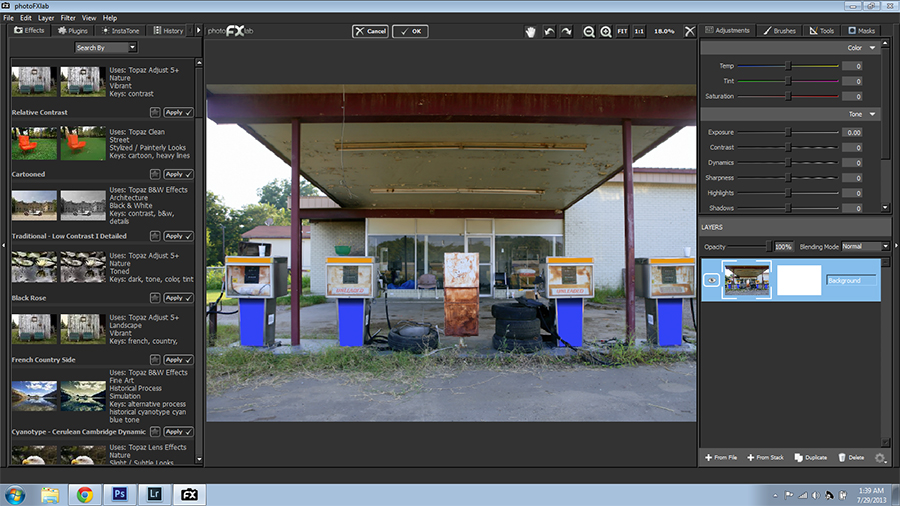The image size is (900, 506).
Task: Open the layers panel gear settings
Action: point(879,457)
